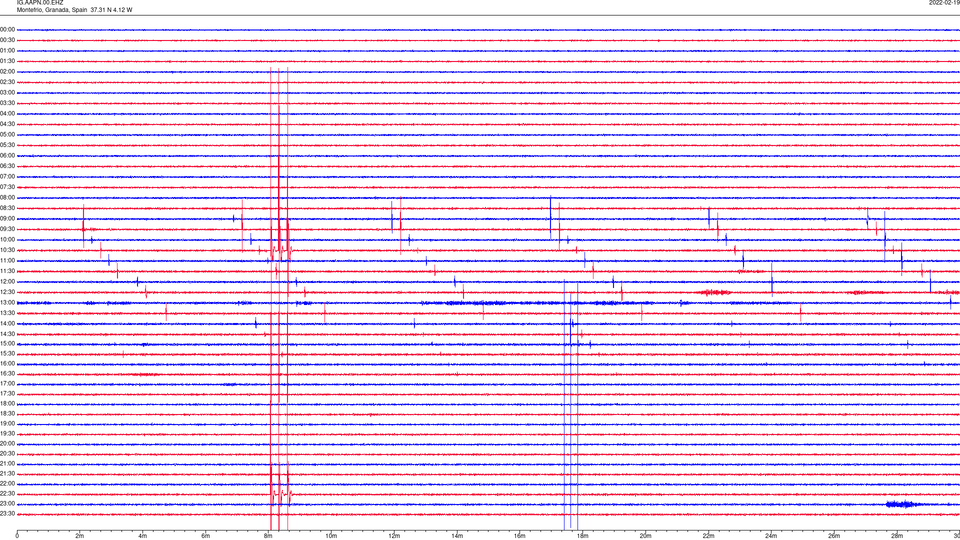Select the 08:30 time row label
Viewport: 960px width, 540px height.
click(x=7, y=208)
